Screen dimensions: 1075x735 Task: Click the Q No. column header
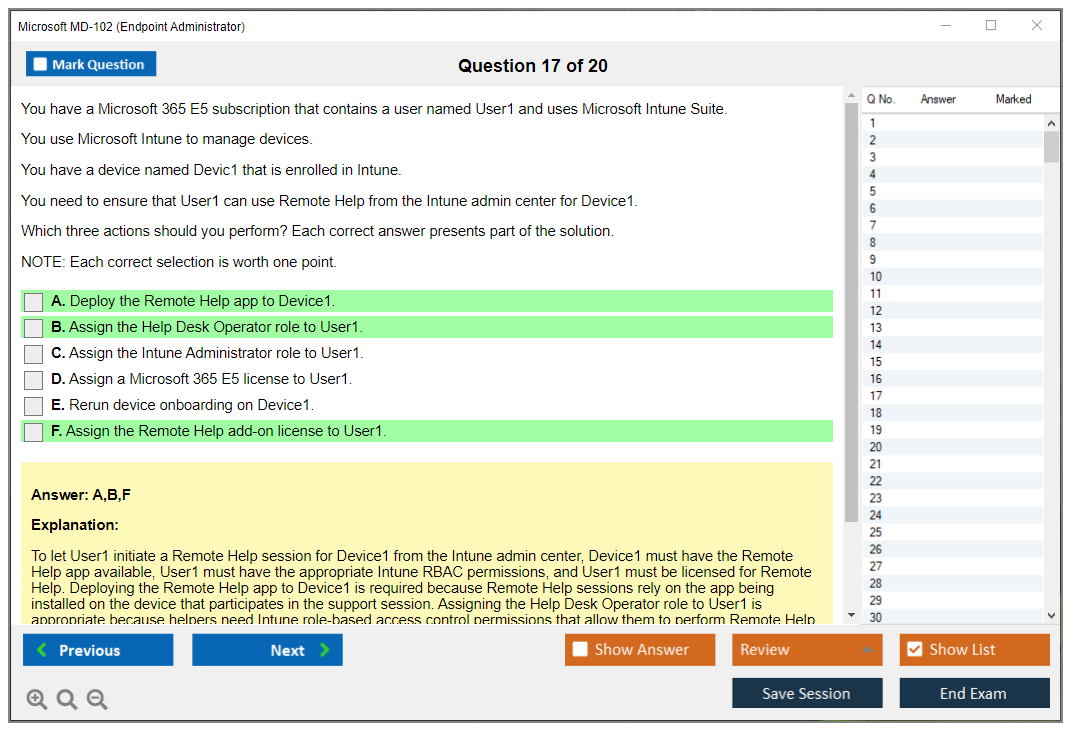(x=881, y=99)
